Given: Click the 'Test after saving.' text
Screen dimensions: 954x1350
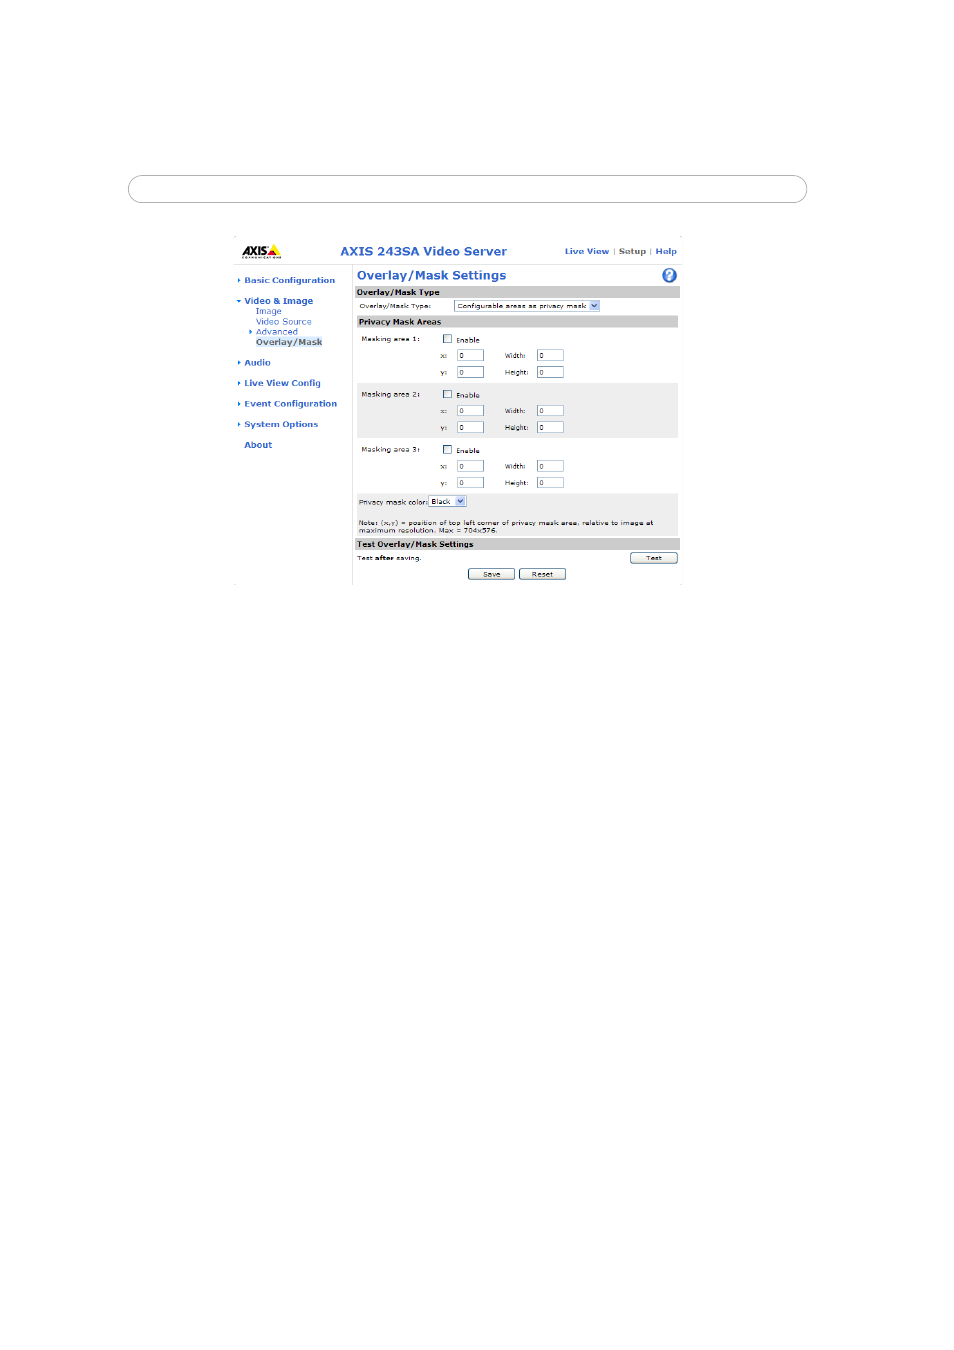Looking at the screenshot, I should (389, 558).
